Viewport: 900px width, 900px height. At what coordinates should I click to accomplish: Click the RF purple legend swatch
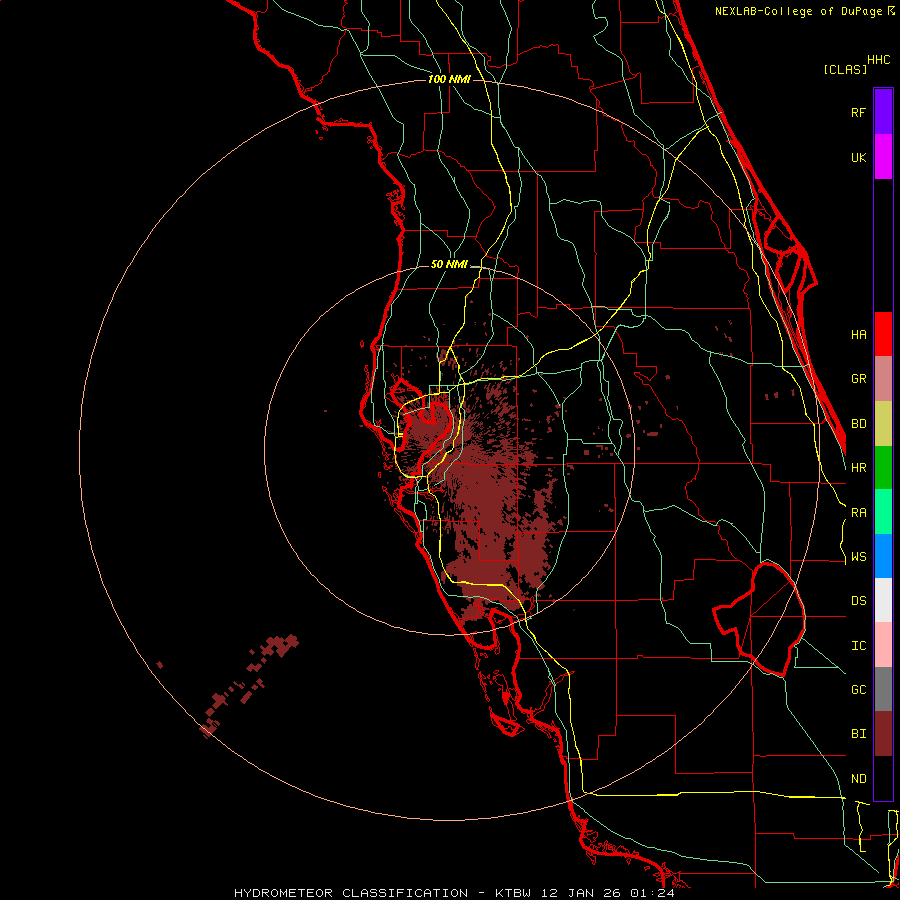pyautogui.click(x=883, y=112)
